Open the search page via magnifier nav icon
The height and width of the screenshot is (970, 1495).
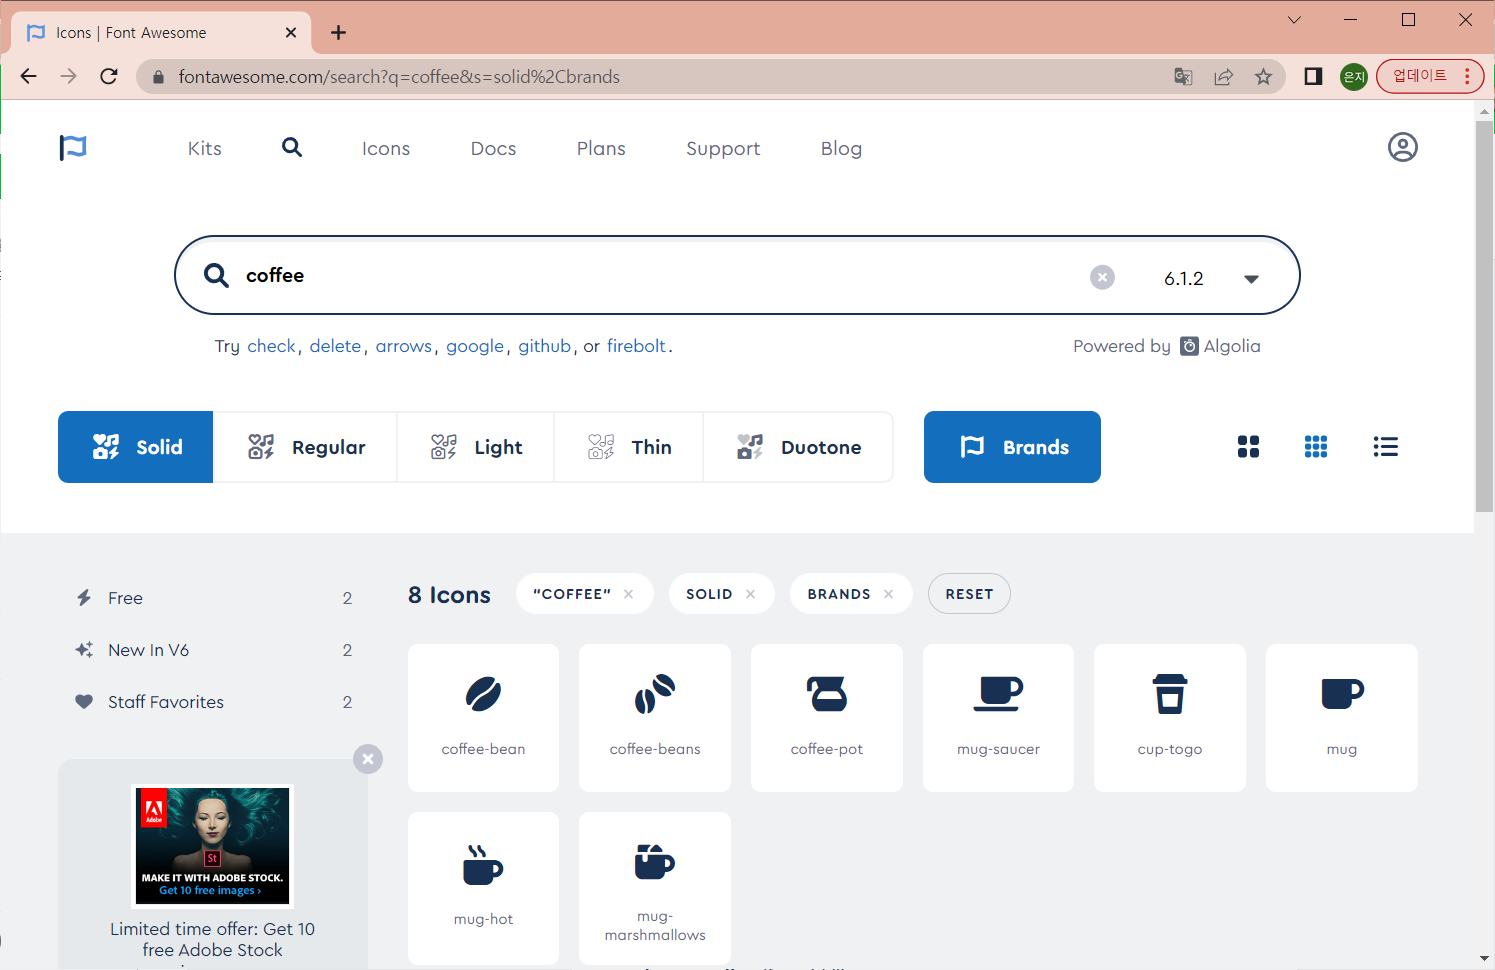click(292, 148)
